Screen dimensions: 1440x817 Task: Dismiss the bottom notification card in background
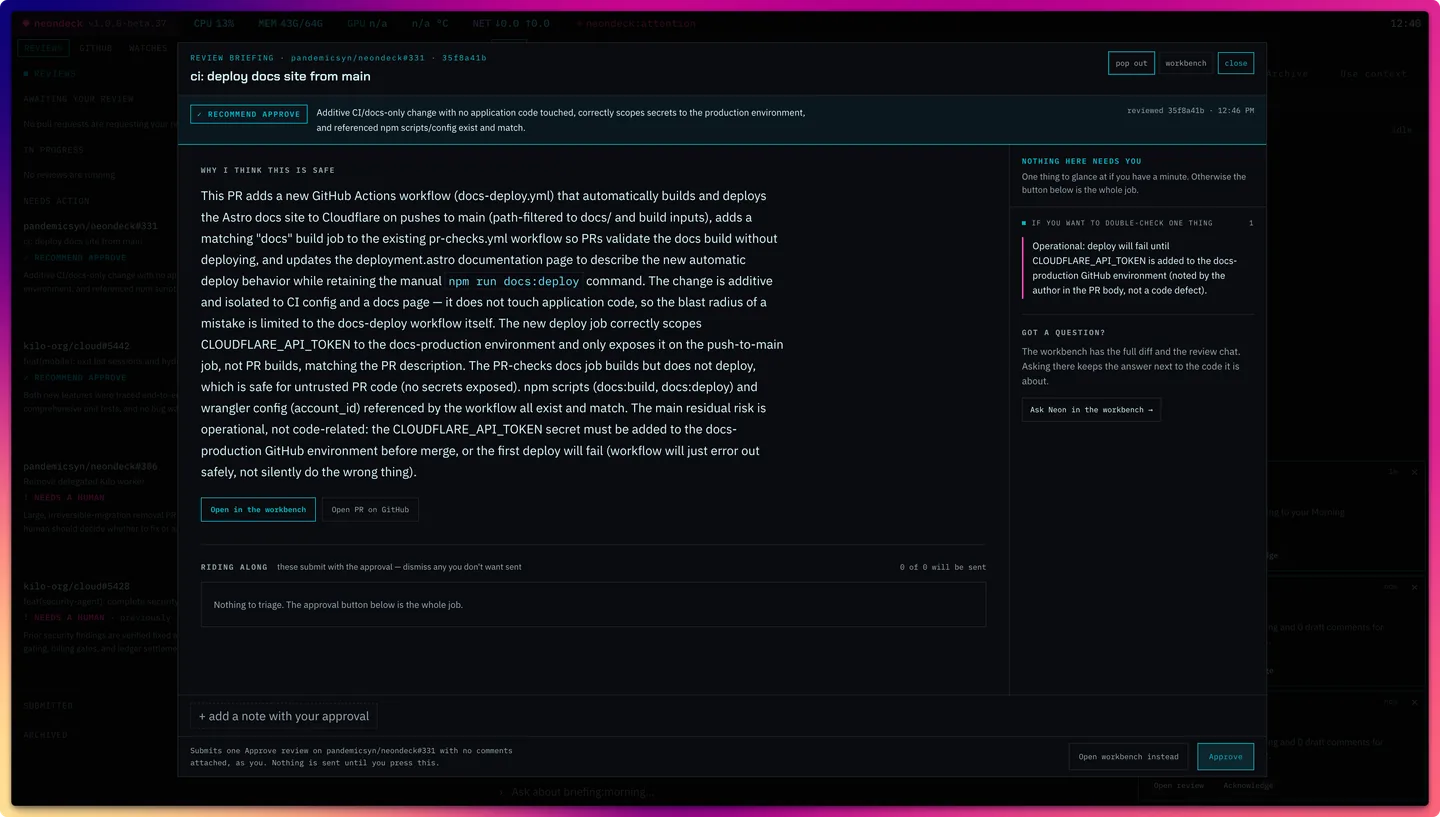pyautogui.click(x=1415, y=703)
